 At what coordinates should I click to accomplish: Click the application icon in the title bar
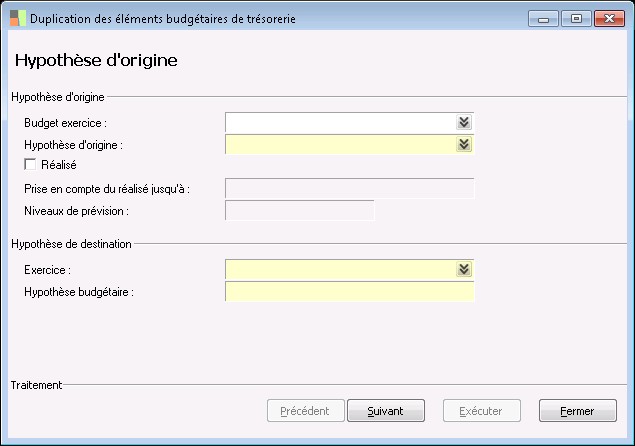click(17, 19)
